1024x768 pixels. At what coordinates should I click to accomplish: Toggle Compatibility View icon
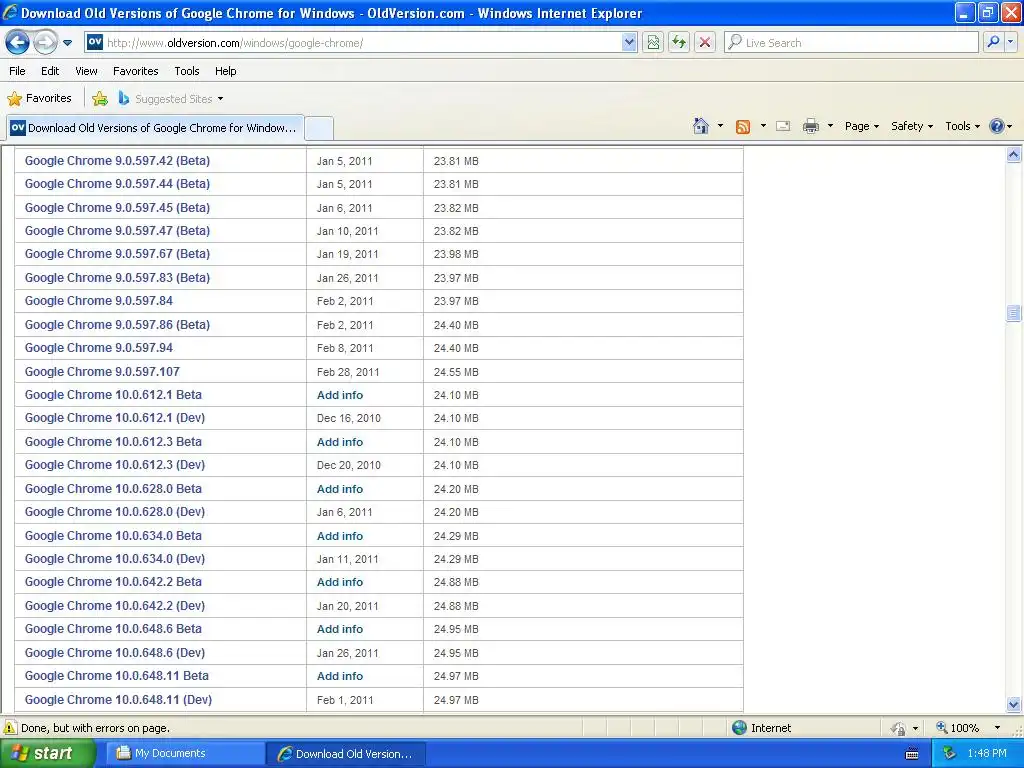tap(653, 43)
